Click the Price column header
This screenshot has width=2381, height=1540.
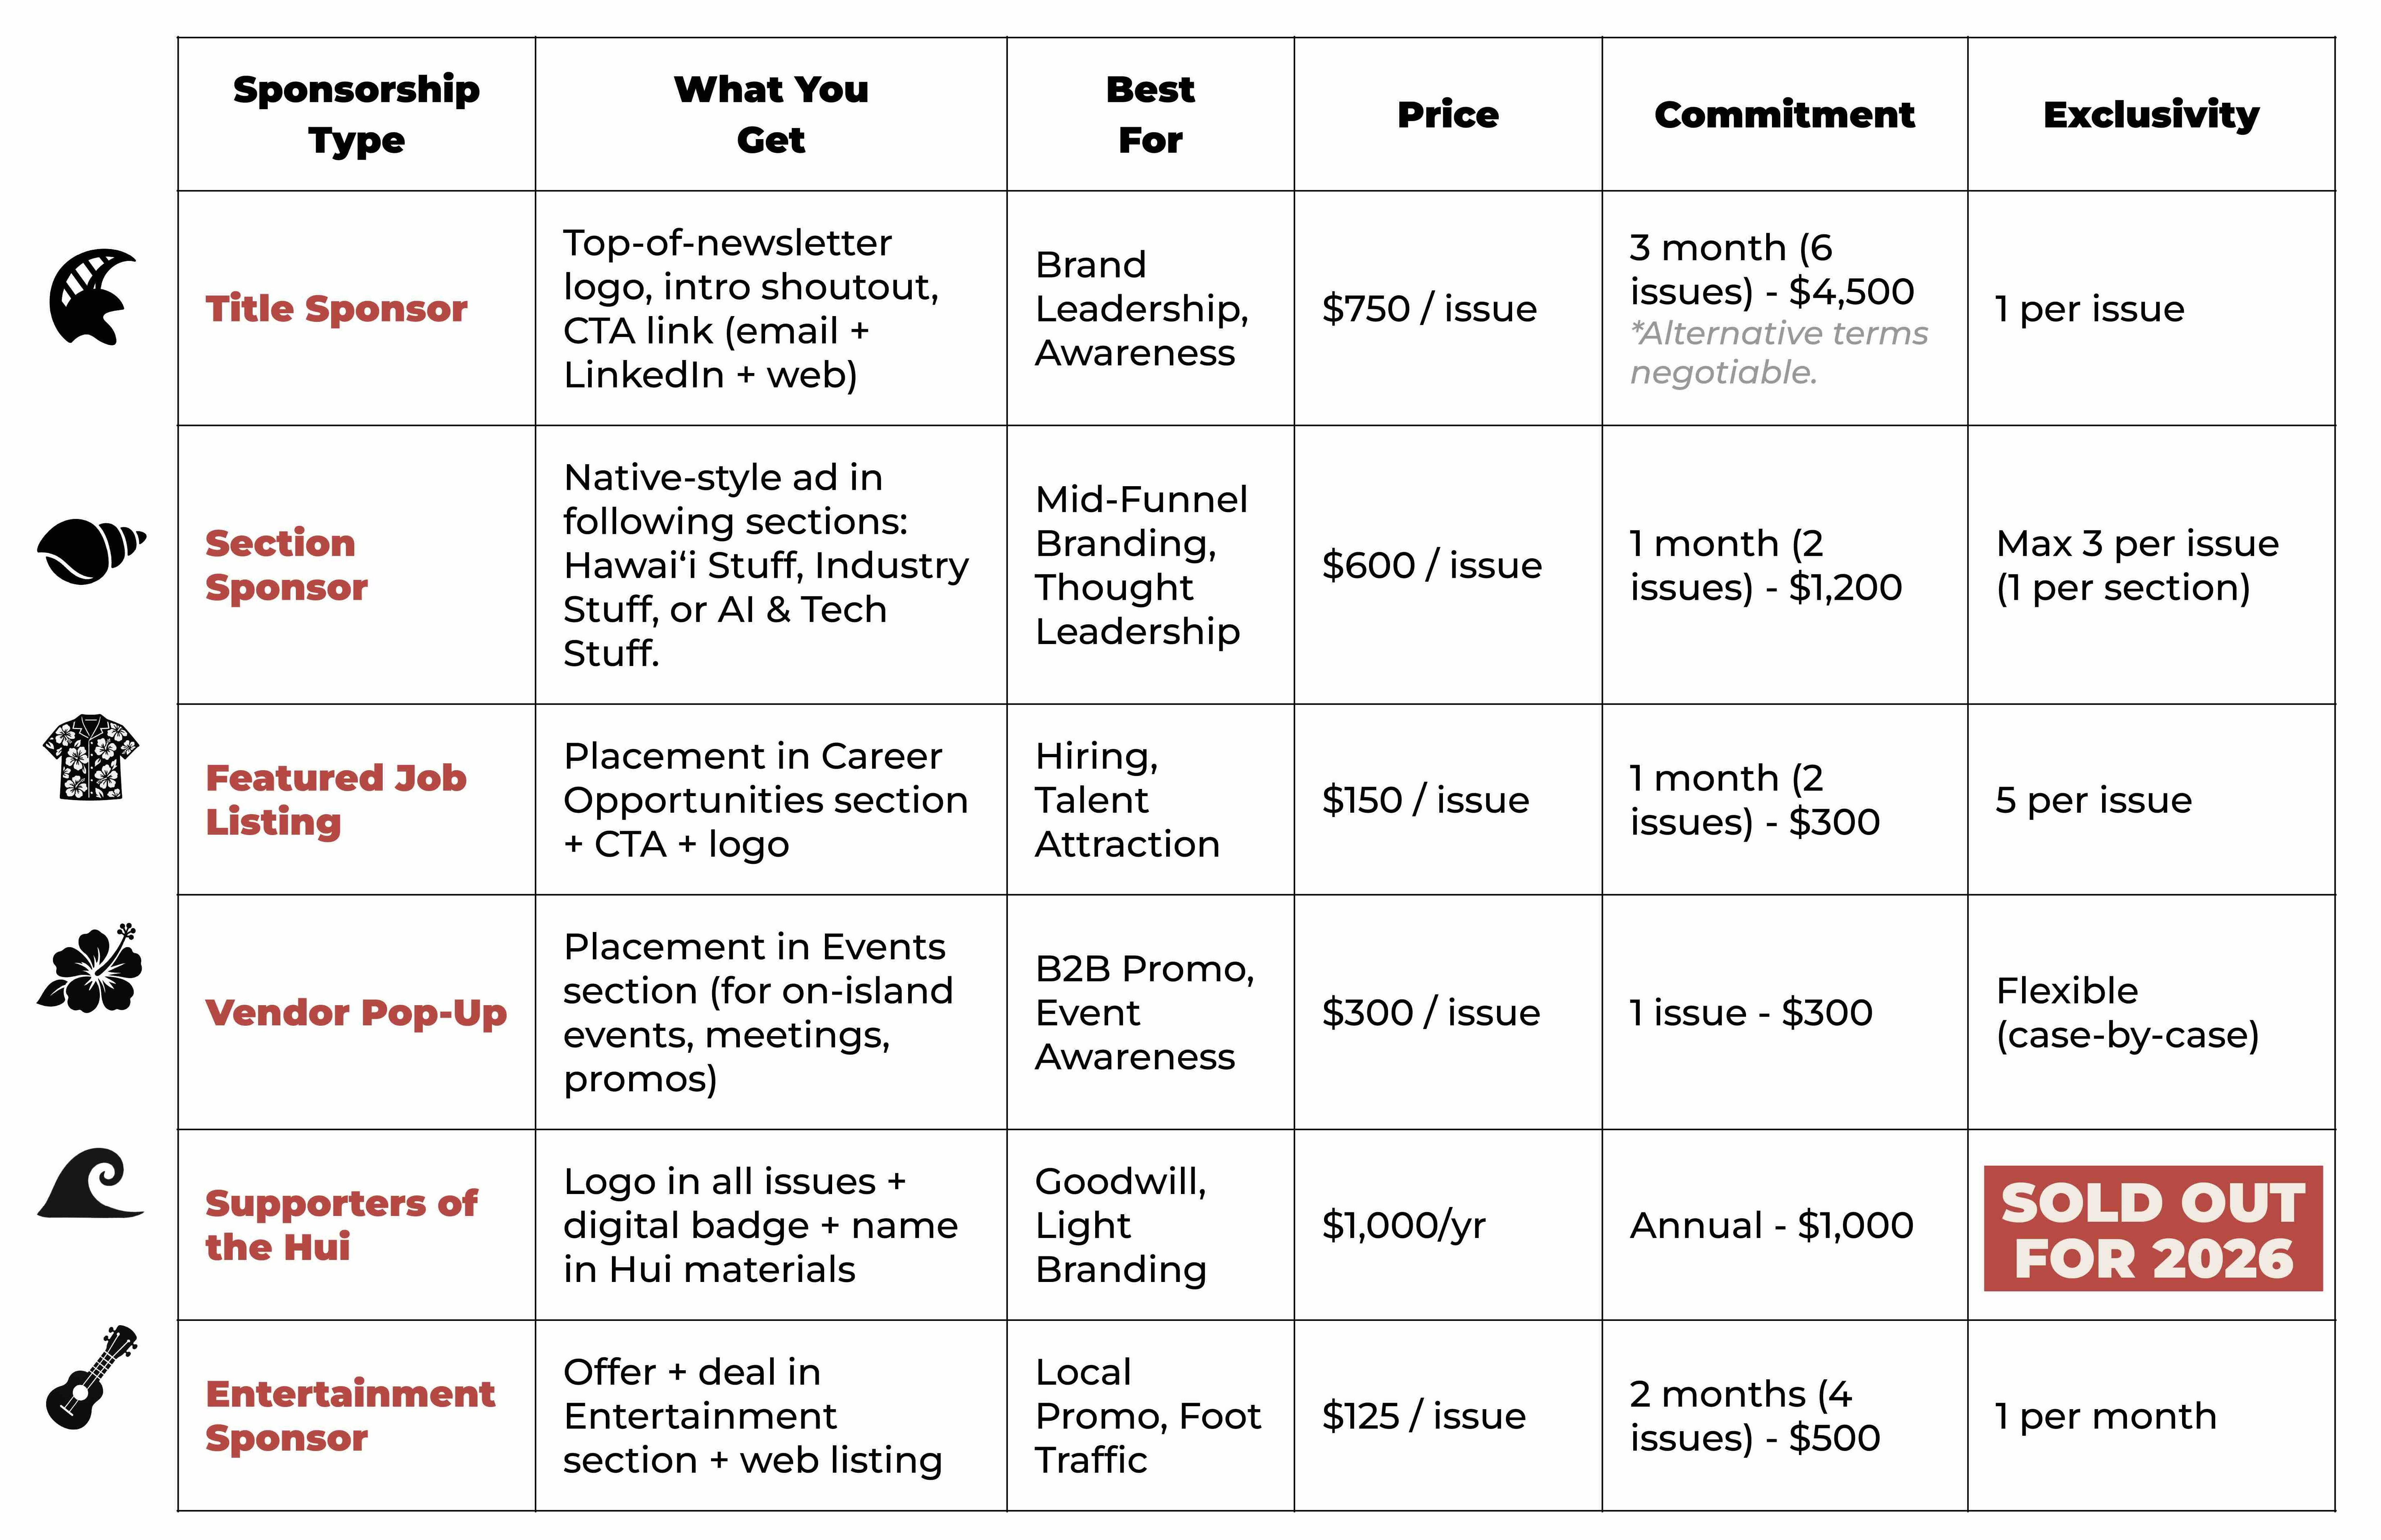(1447, 115)
